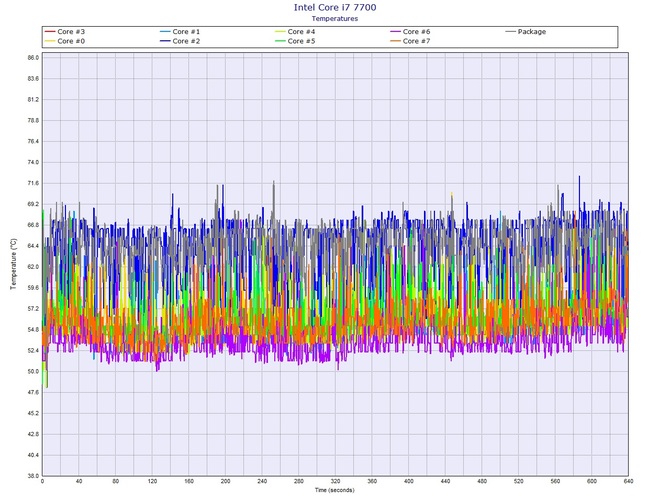
Task: Click the 38.0 y-axis value
Action: tap(33, 476)
